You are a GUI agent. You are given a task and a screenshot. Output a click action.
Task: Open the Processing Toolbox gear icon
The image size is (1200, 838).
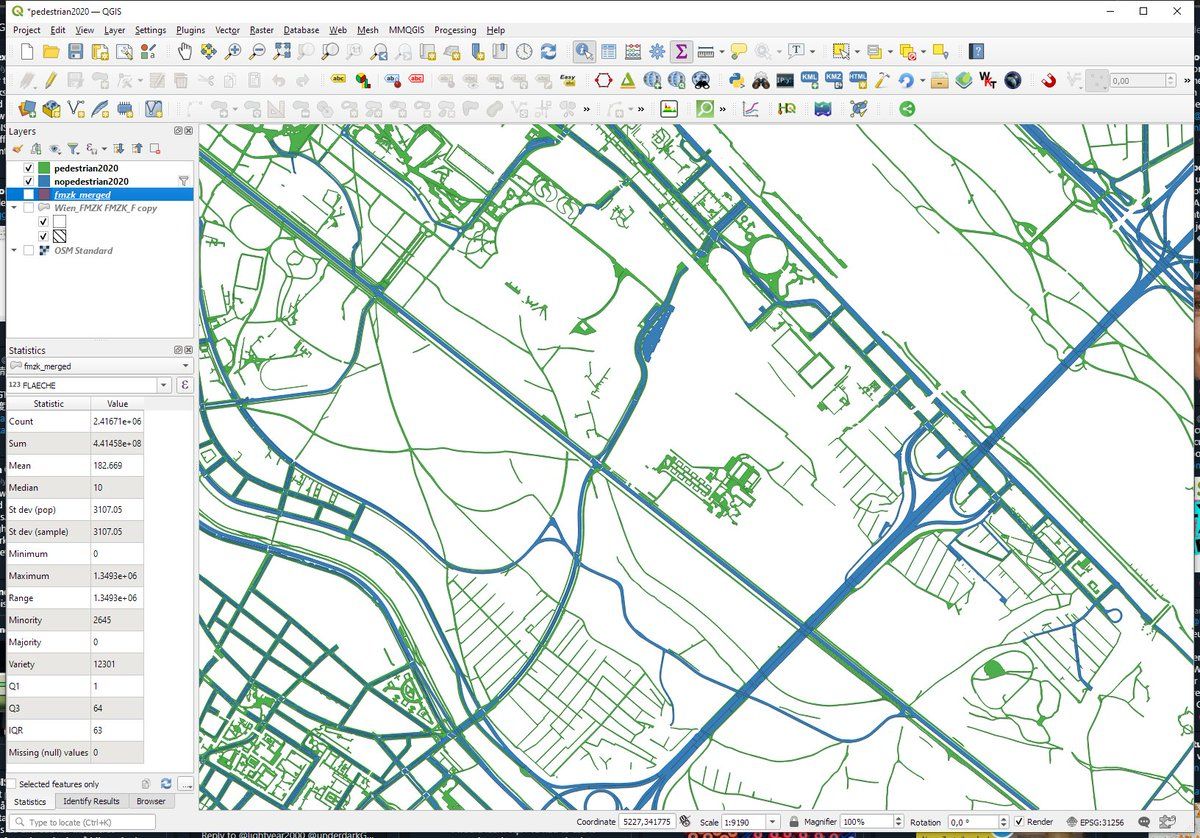click(x=657, y=51)
